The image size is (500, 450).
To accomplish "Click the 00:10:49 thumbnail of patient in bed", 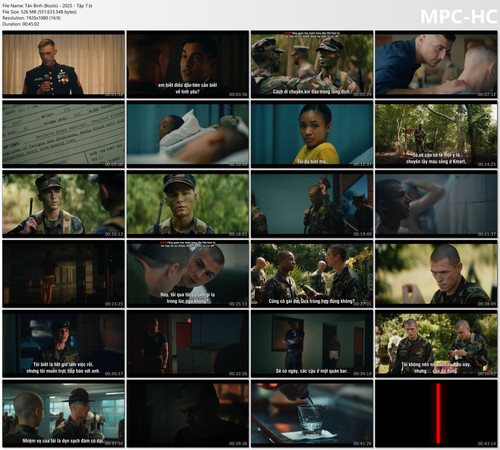I will tap(188, 134).
